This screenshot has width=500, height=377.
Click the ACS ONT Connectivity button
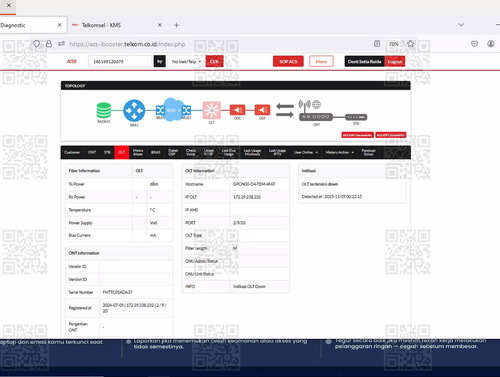click(x=357, y=135)
